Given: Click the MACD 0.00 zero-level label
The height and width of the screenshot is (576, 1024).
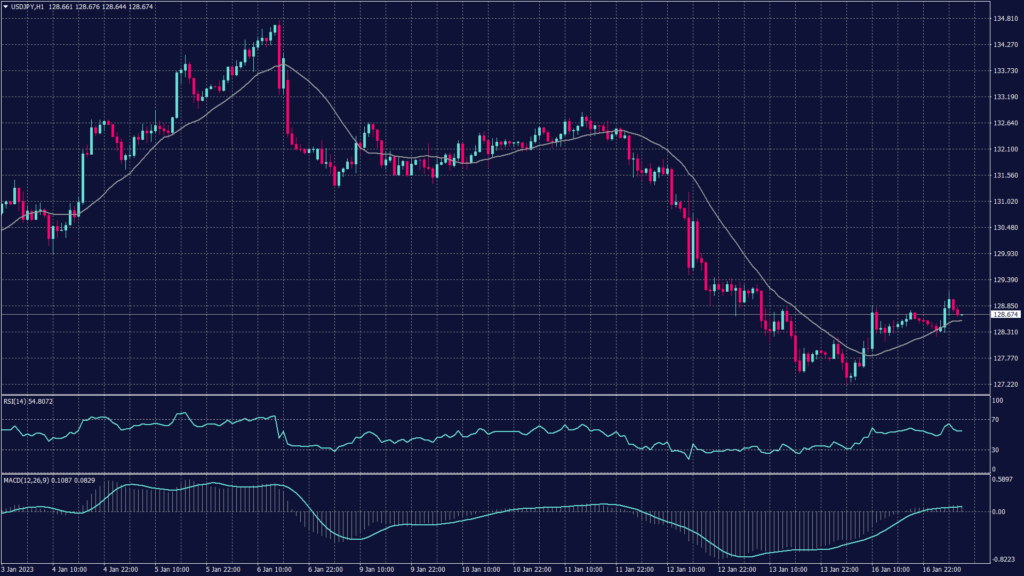Looking at the screenshot, I should point(999,511).
